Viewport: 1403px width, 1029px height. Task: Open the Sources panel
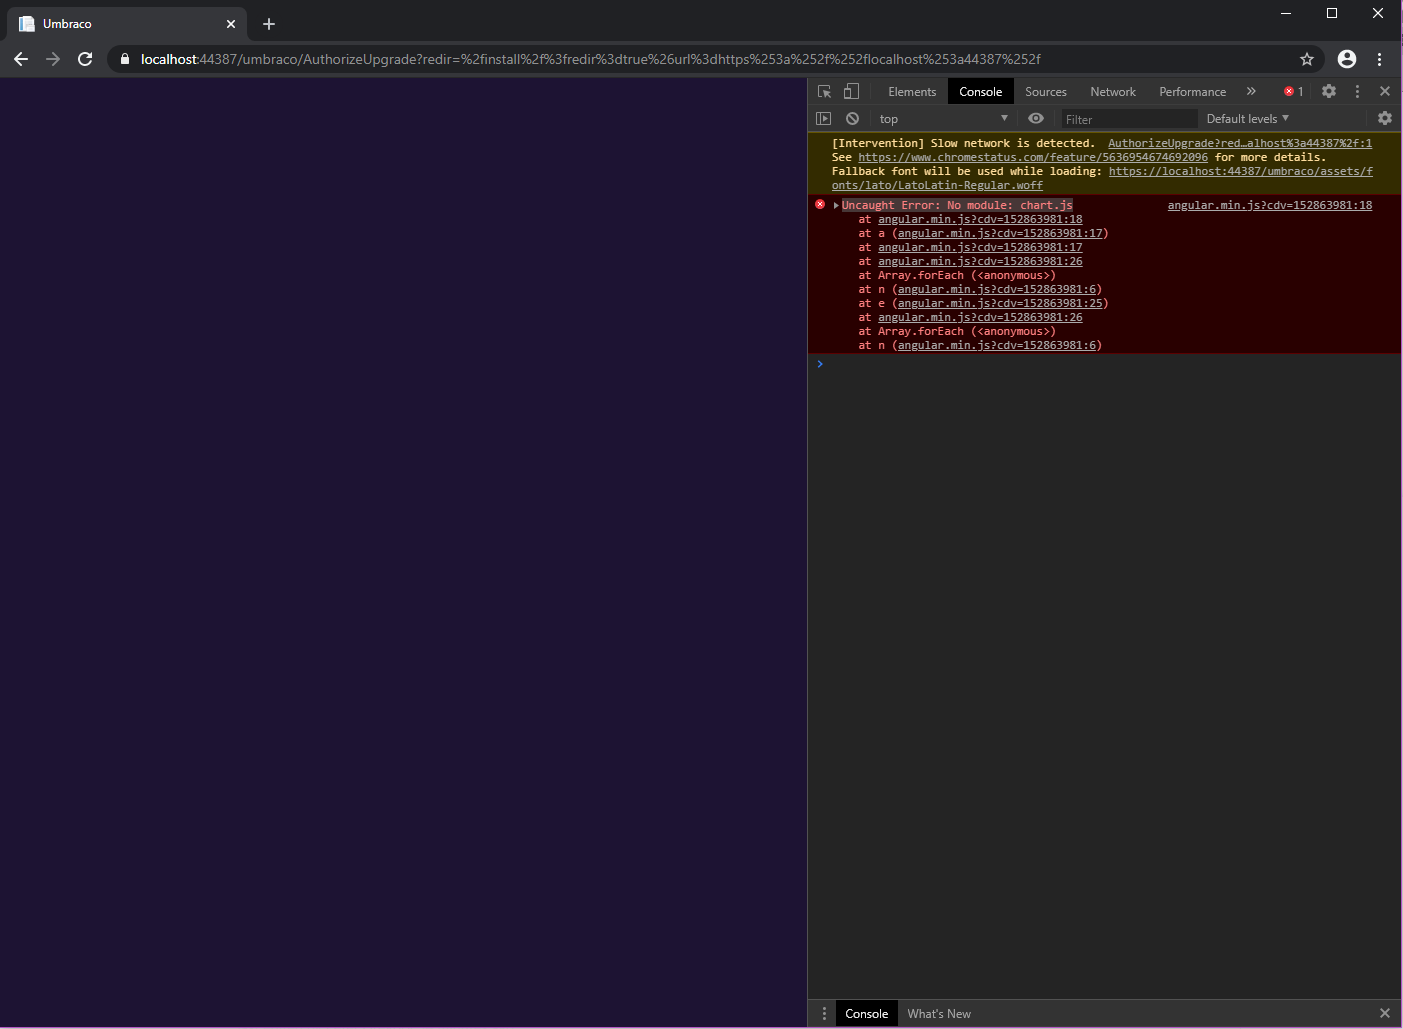point(1046,91)
